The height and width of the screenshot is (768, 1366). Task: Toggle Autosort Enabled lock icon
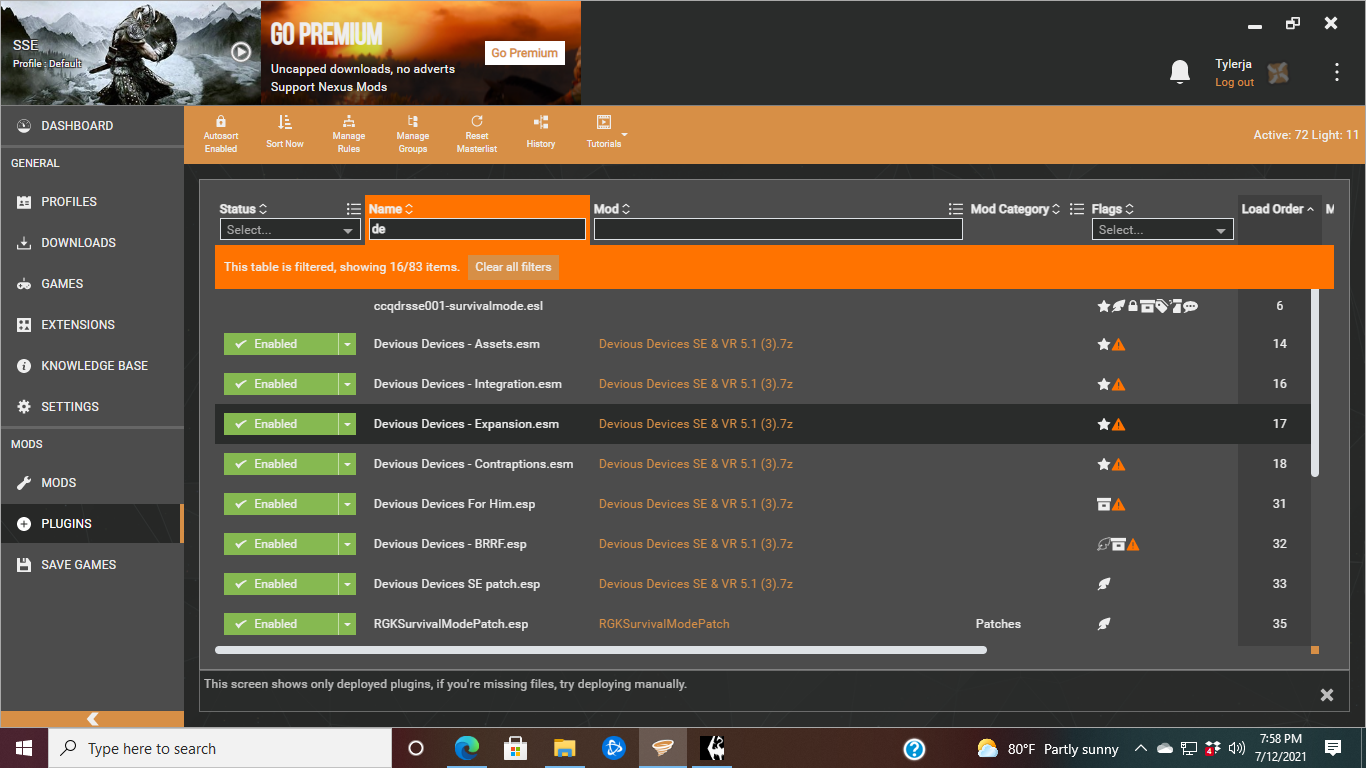tap(221, 121)
